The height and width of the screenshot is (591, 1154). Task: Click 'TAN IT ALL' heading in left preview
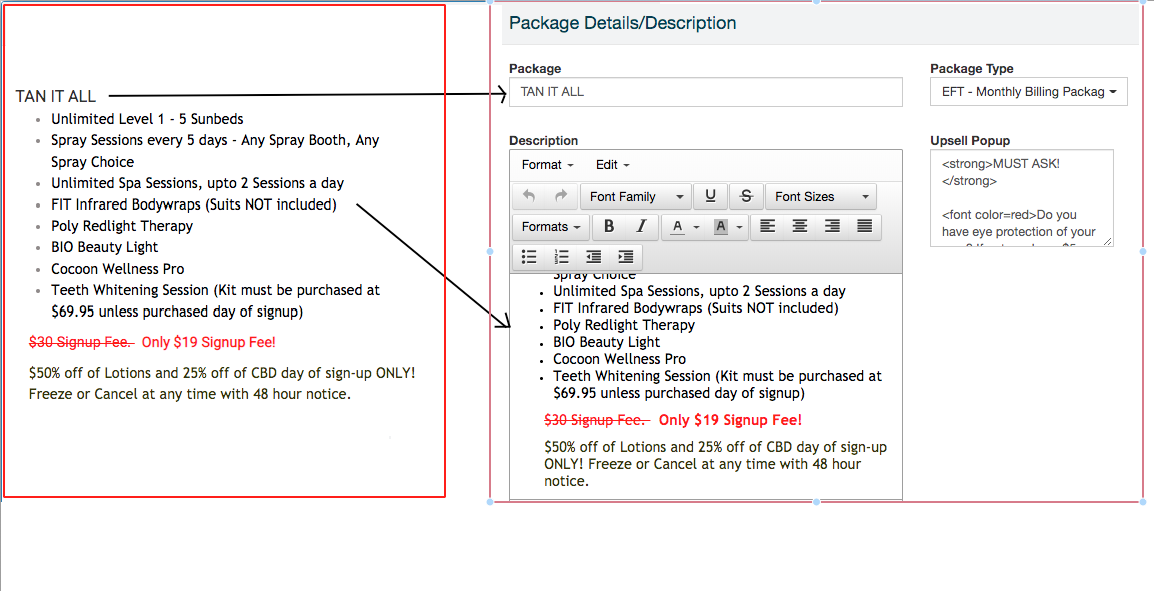56,96
